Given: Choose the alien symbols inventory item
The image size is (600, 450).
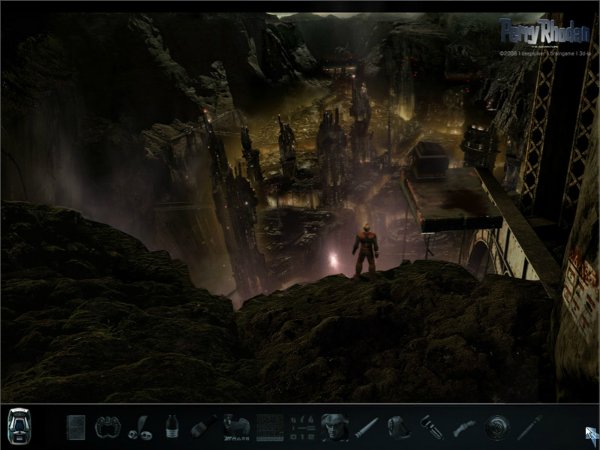Looking at the screenshot, I should coord(303,427).
